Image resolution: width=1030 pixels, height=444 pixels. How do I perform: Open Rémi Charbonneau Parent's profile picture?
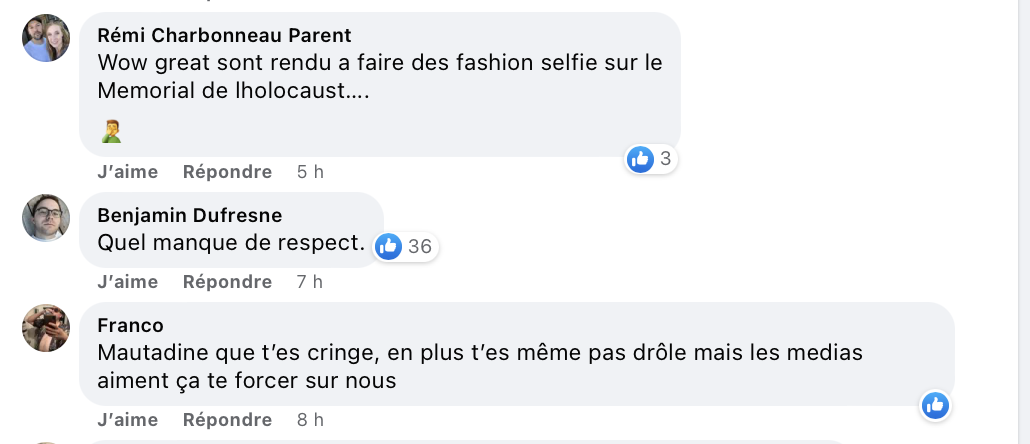[x=46, y=38]
